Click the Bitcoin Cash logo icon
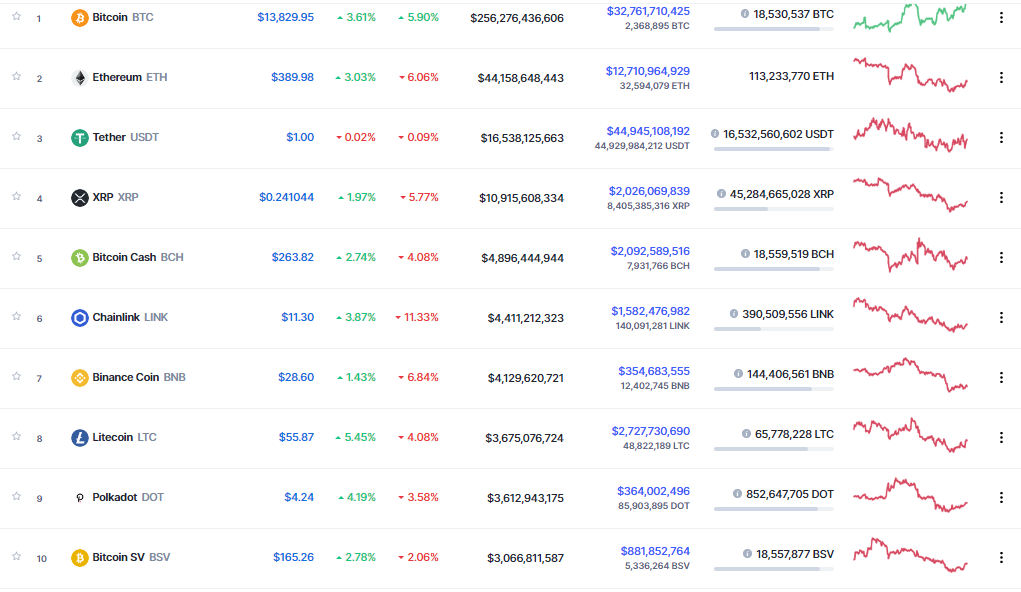Image resolution: width=1021 pixels, height=592 pixels. pyautogui.click(x=79, y=258)
